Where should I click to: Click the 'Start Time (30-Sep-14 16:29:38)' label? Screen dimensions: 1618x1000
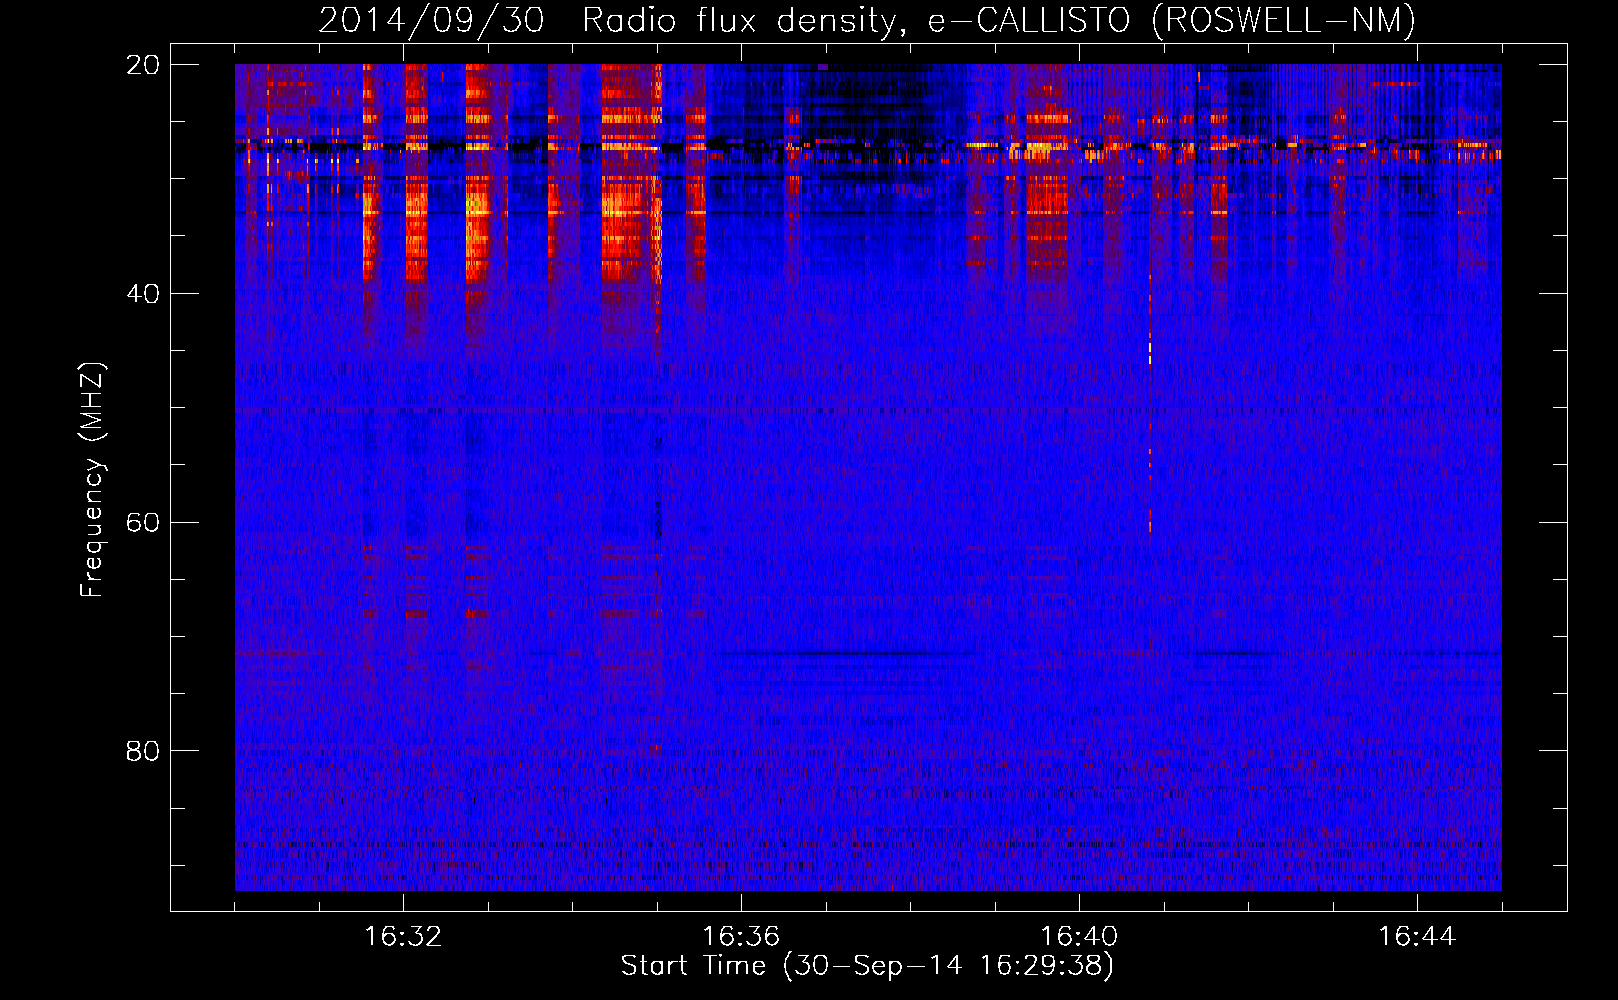pos(867,966)
